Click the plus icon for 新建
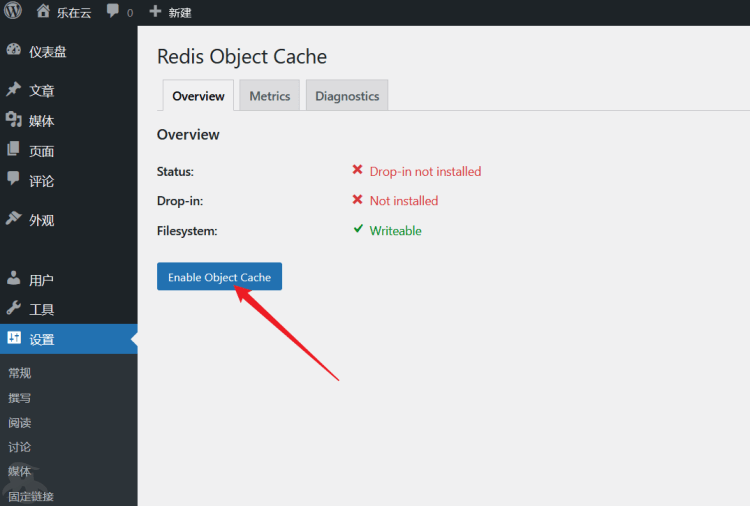The height and width of the screenshot is (506, 750). [155, 11]
